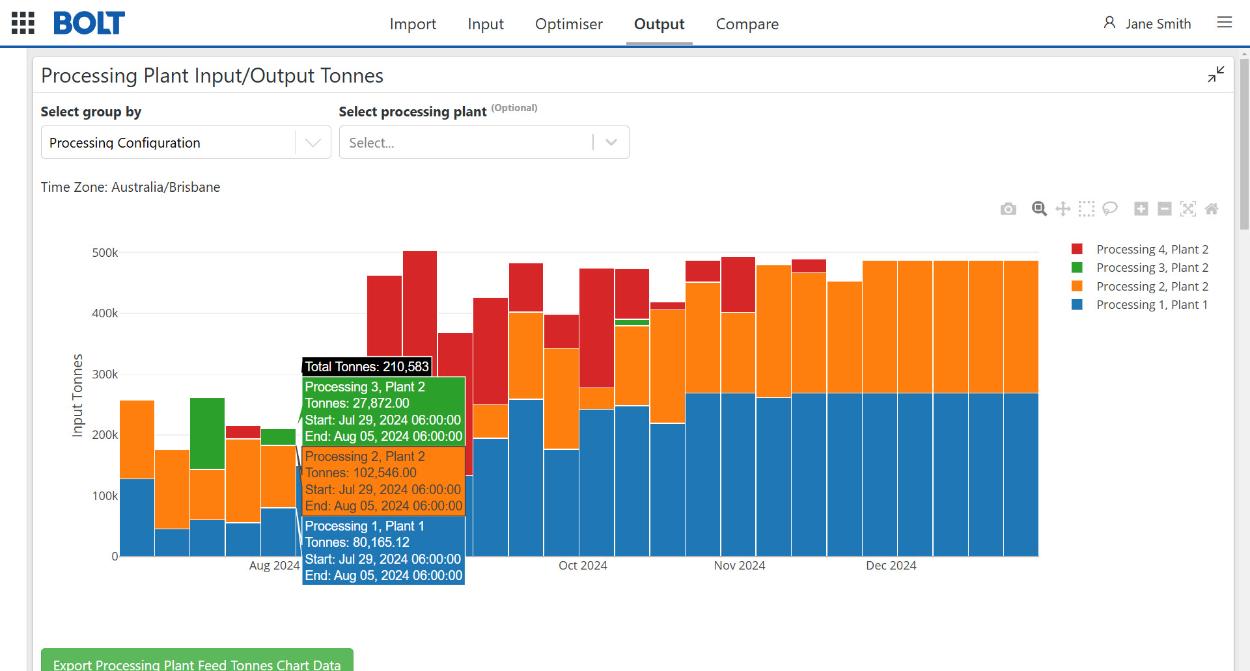This screenshot has width=1250, height=671.
Task: Download plot as PNG camera icon
Action: pyautogui.click(x=1008, y=209)
